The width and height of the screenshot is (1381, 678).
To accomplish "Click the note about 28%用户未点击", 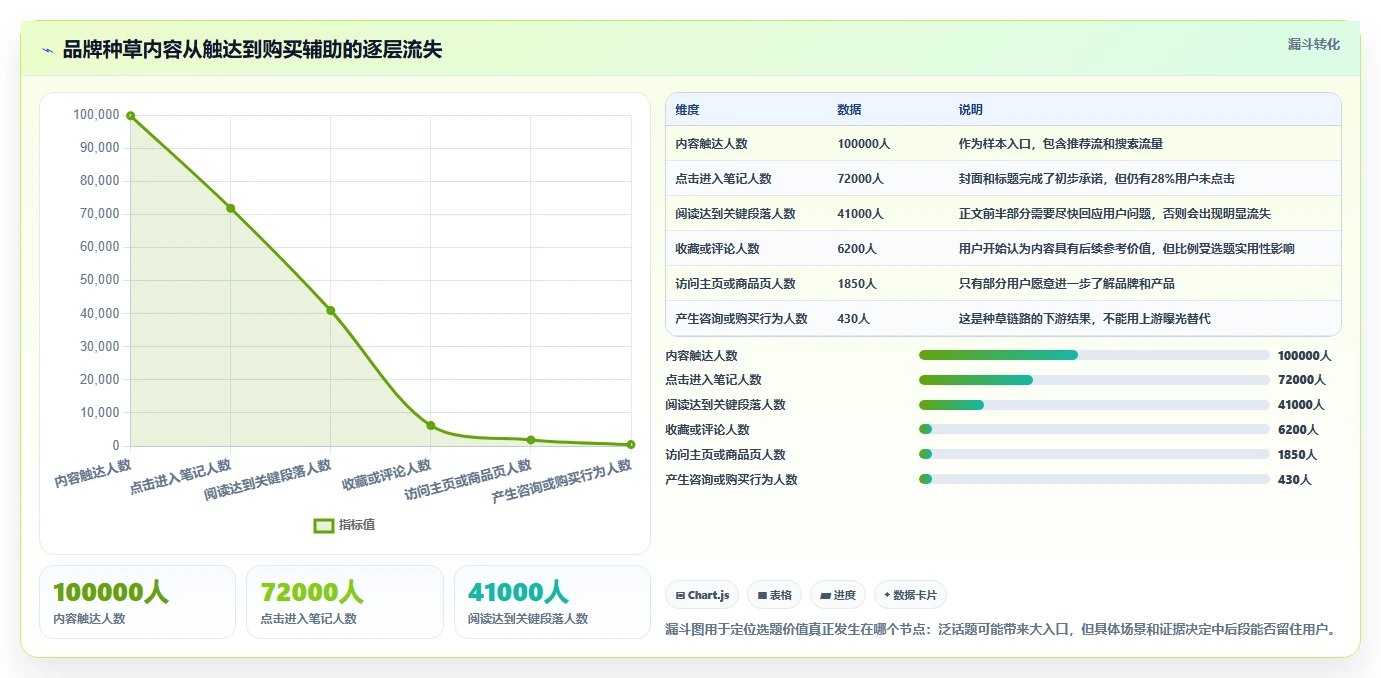I will click(1097, 179).
